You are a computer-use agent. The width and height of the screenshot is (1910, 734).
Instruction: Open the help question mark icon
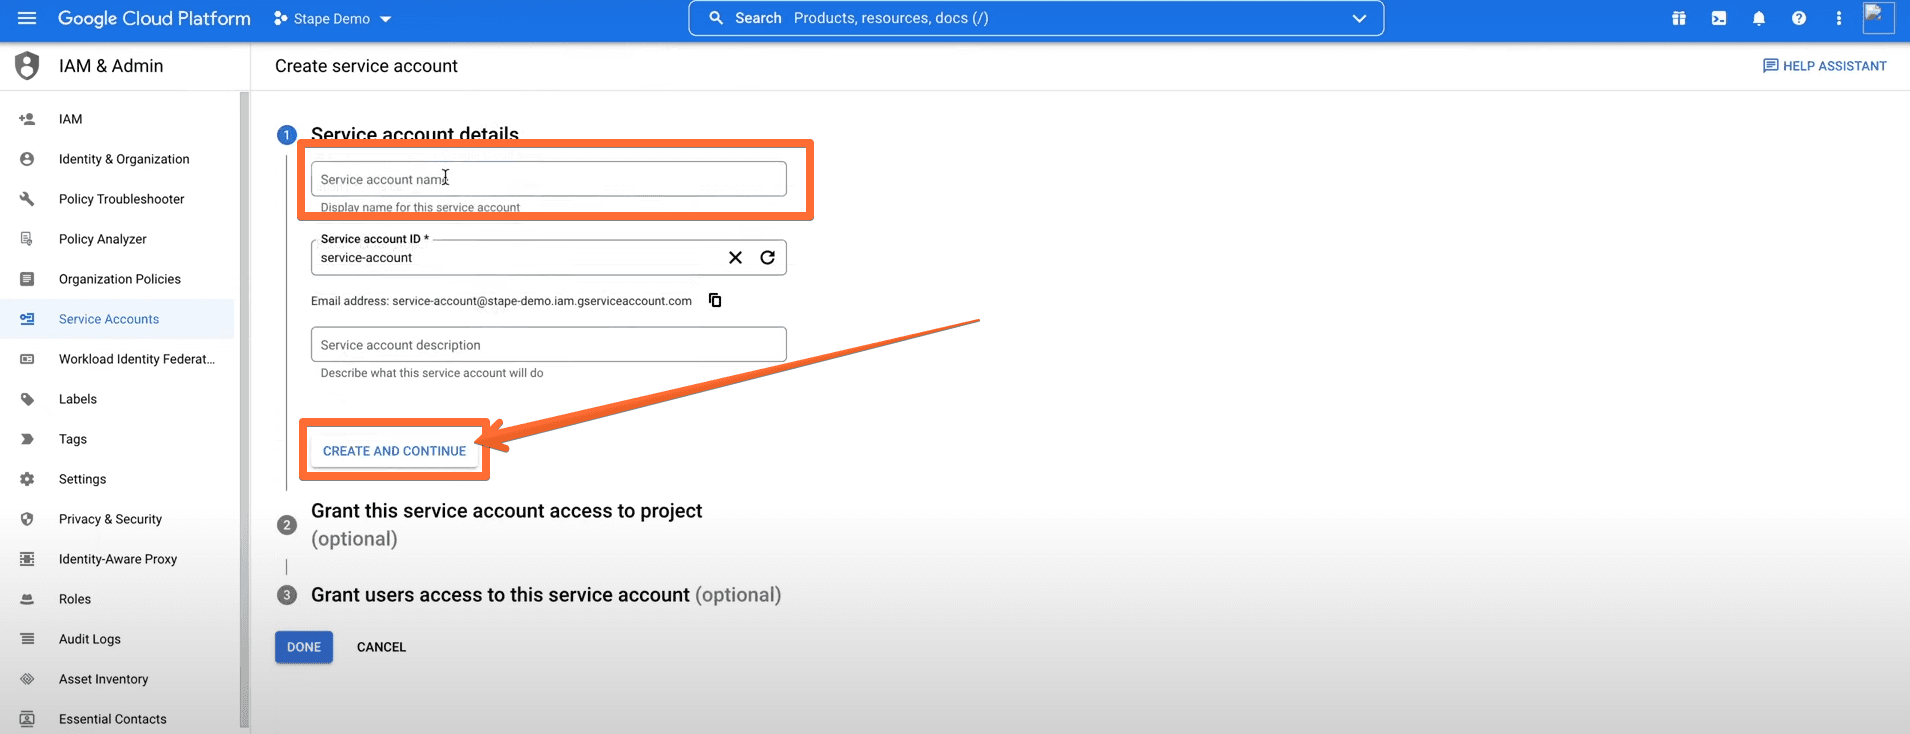[x=1799, y=18]
